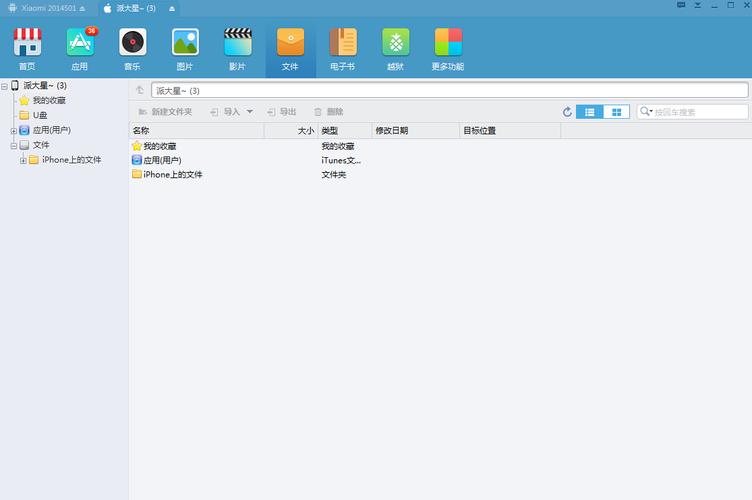Click the 越狱 jailbreak pineapple icon
Viewport: 752px width, 500px height.
[x=395, y=48]
